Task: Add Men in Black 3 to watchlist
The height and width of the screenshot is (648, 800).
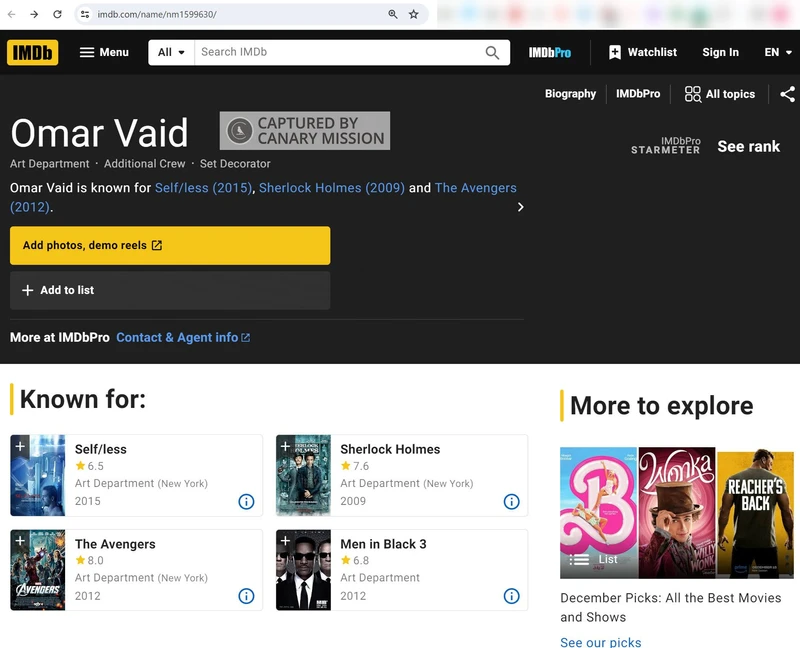Action: point(286,541)
